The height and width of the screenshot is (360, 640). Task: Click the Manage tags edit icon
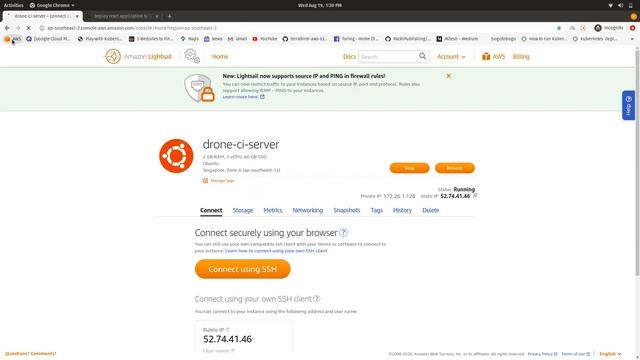click(x=205, y=180)
